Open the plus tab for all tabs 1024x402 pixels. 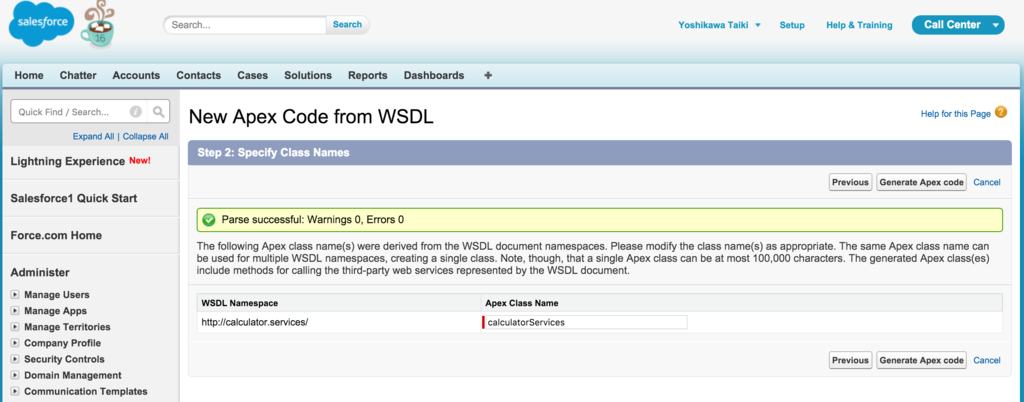click(488, 75)
